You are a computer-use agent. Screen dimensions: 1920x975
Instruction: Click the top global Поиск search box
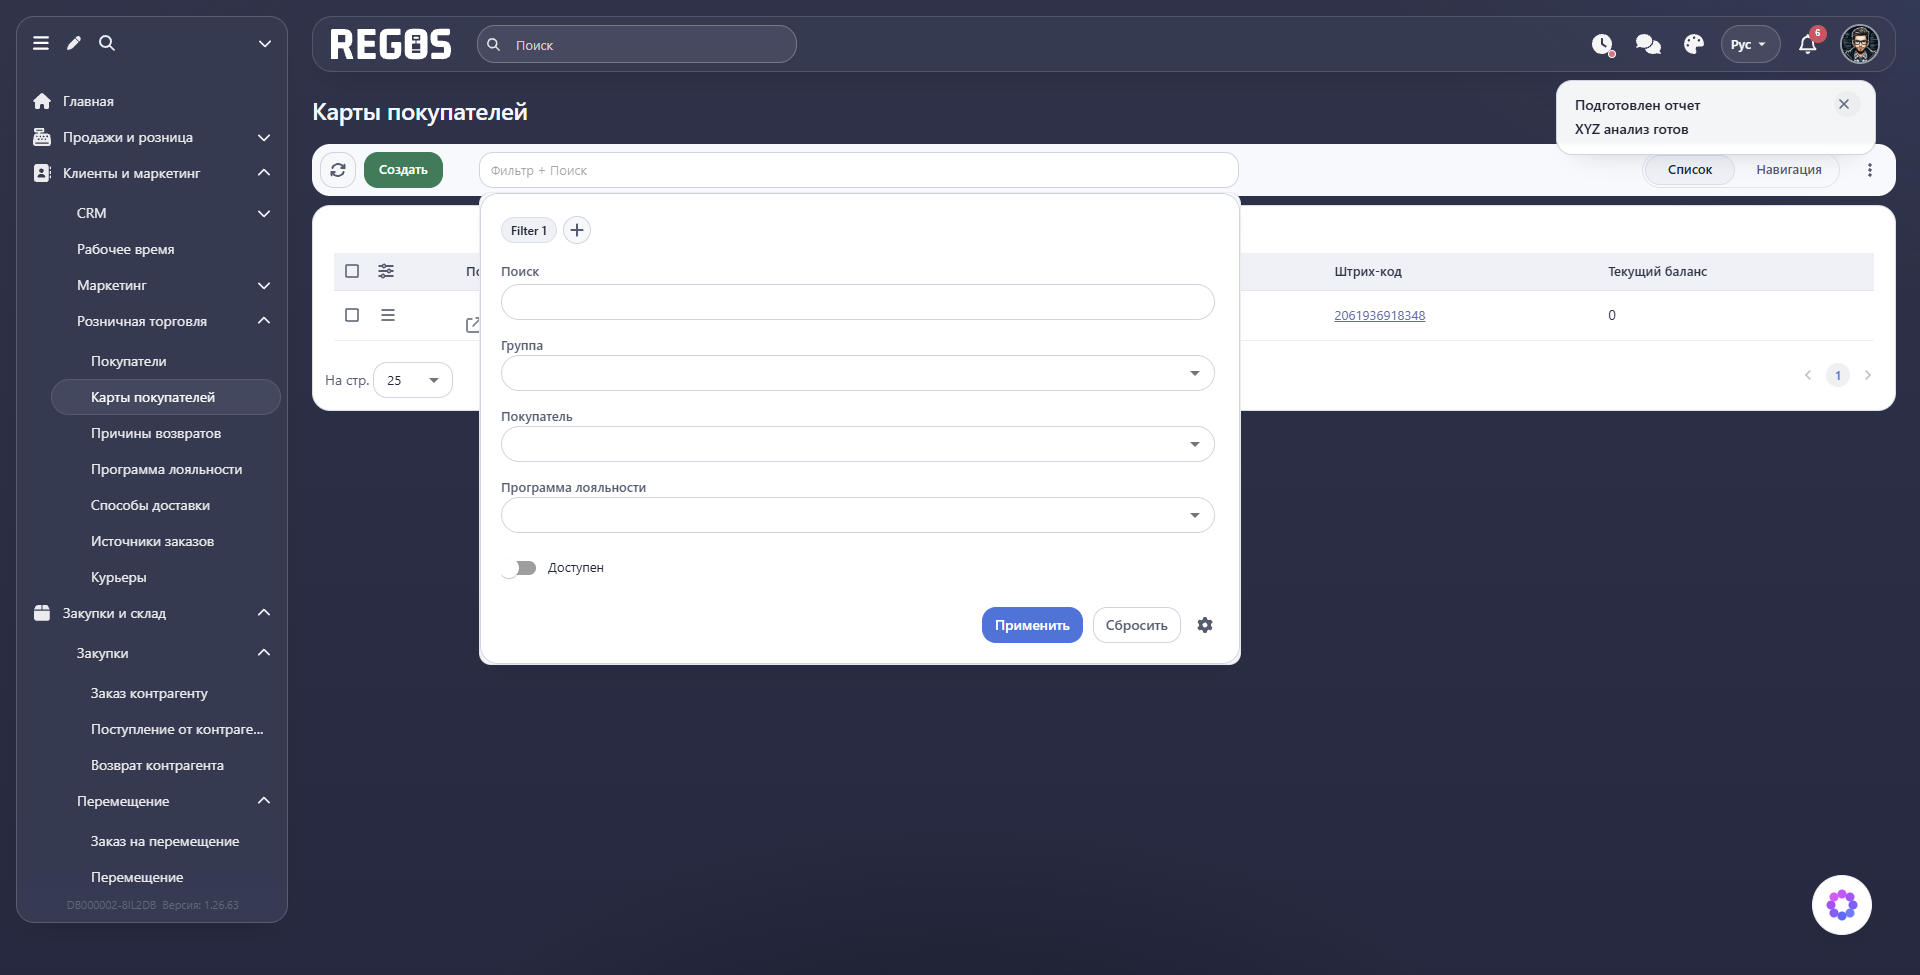tap(637, 44)
